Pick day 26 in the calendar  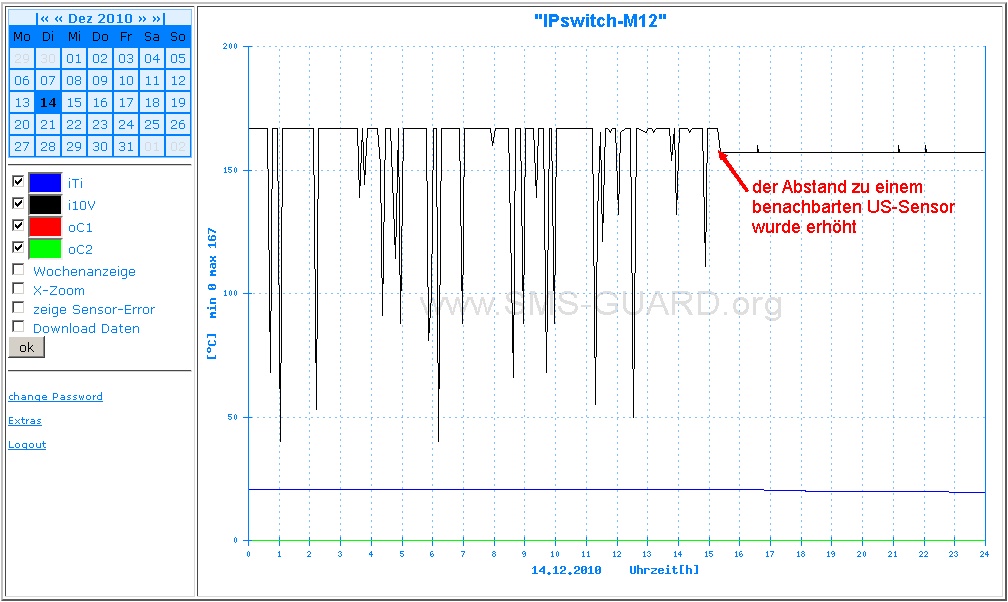[178, 124]
